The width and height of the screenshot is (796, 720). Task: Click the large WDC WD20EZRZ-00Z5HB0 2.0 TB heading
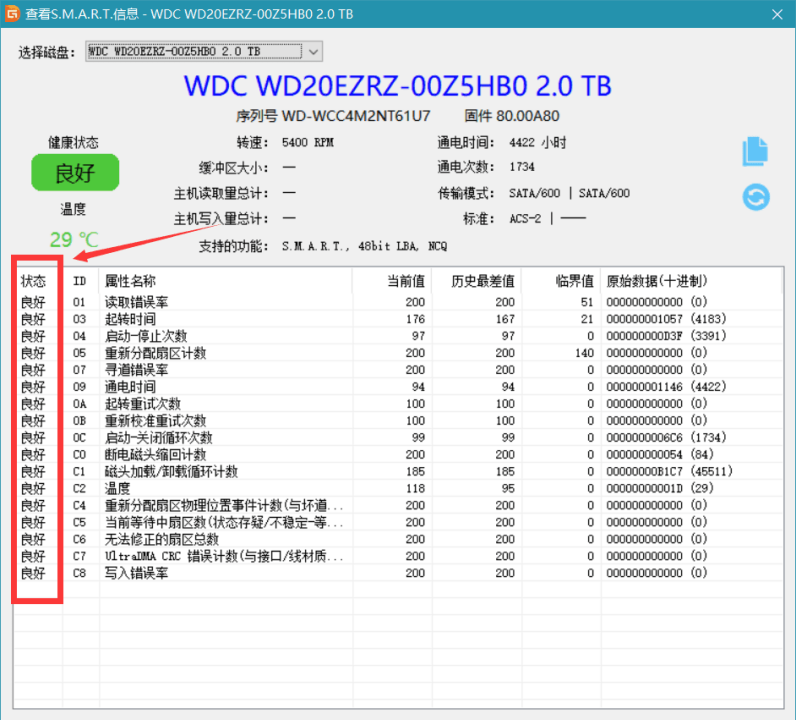click(x=397, y=86)
